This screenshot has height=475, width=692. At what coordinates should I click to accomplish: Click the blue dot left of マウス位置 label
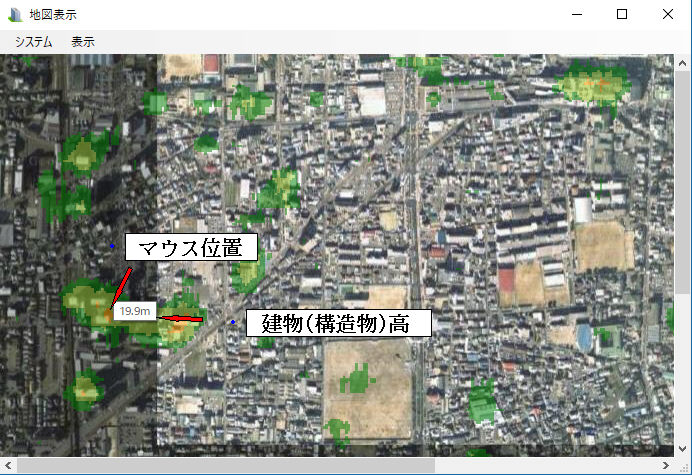112,245
